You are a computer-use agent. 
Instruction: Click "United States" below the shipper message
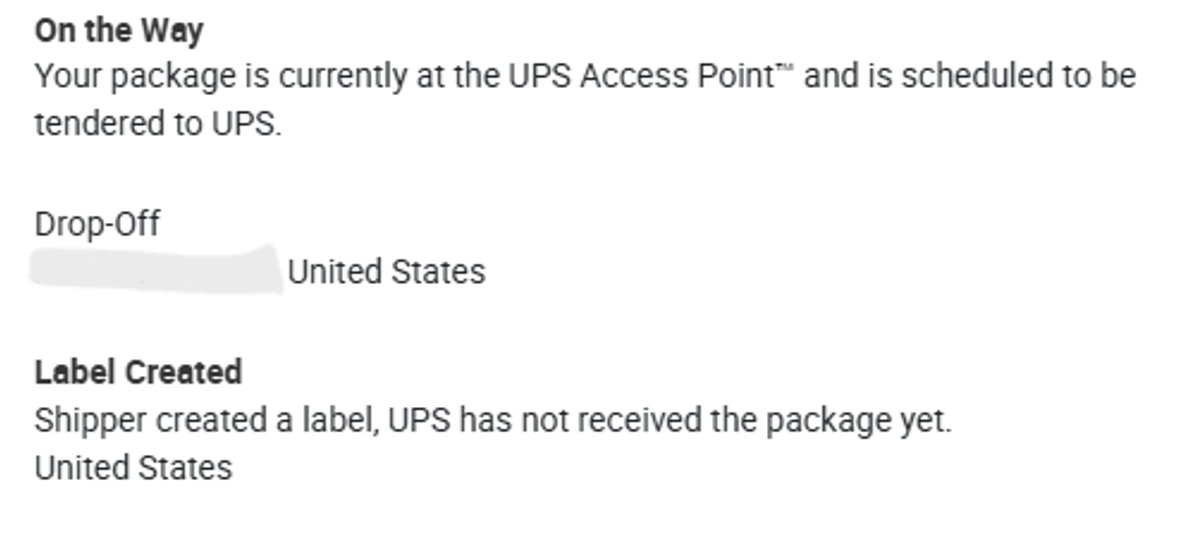click(x=133, y=467)
